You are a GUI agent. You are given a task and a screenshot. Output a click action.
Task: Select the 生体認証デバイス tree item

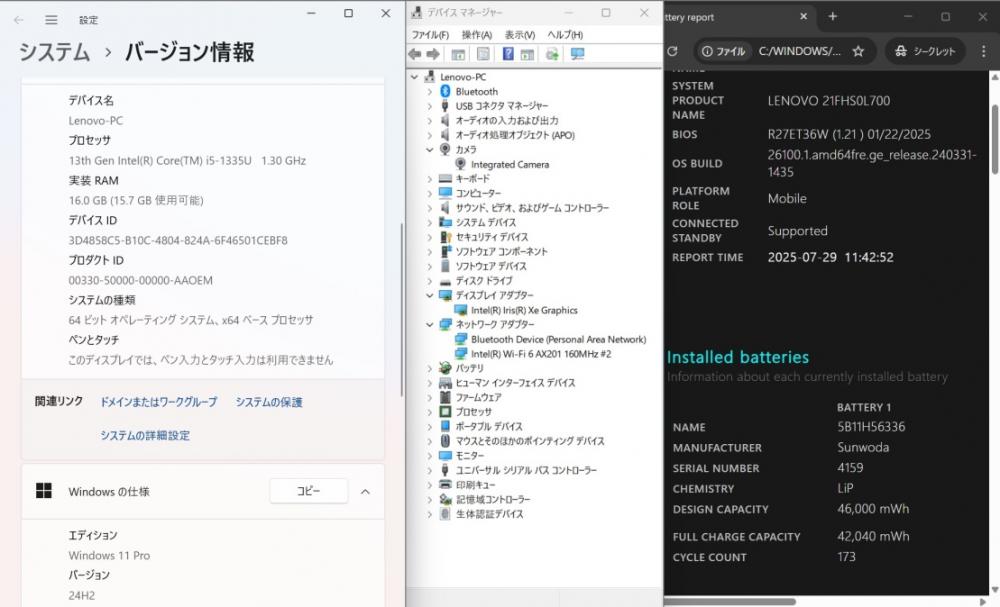click(489, 514)
